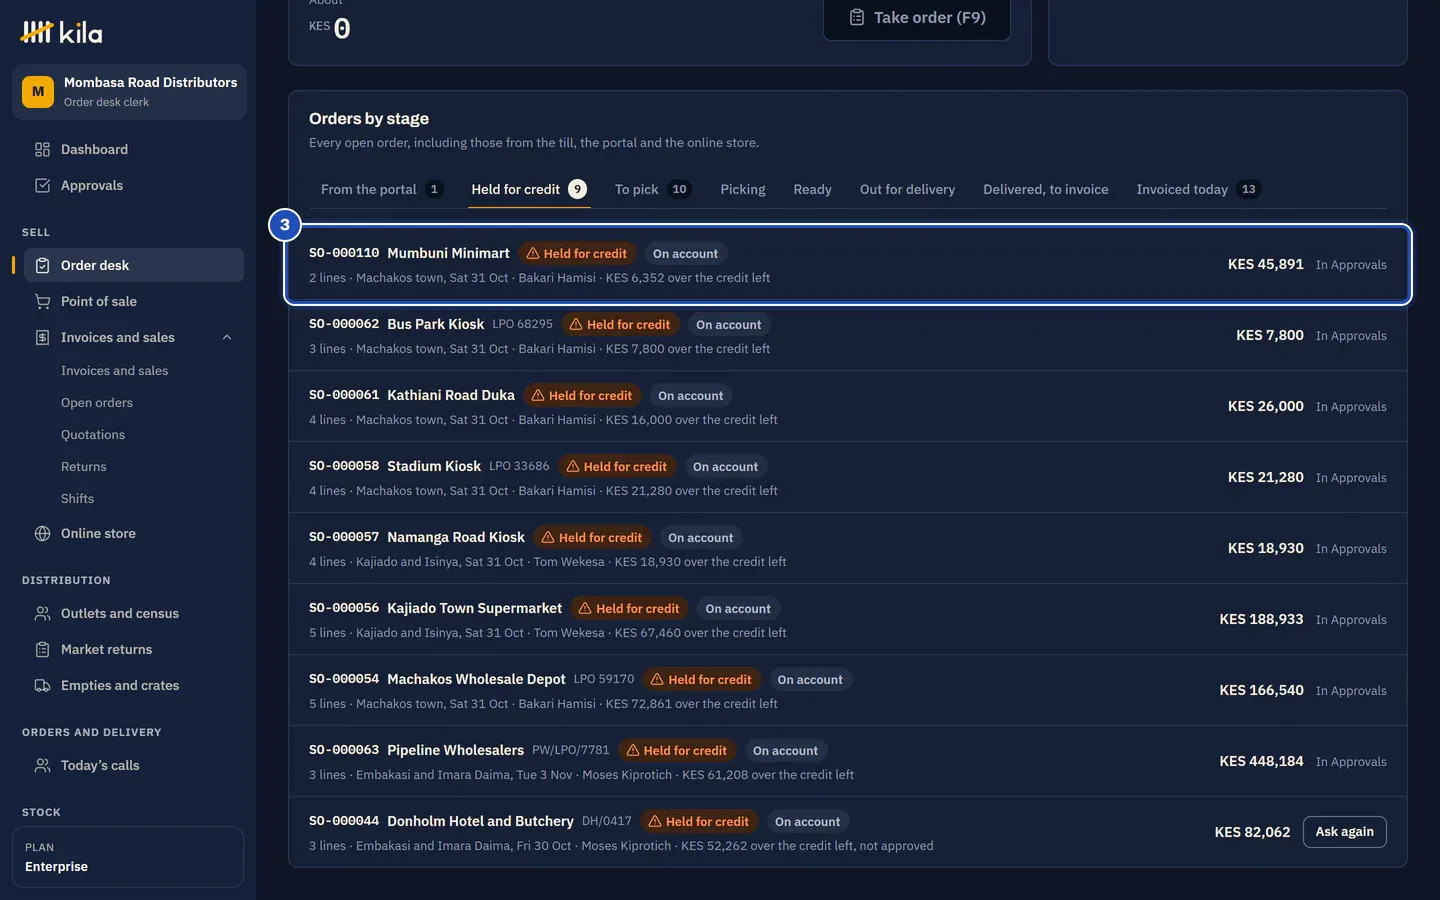Click On account badge for Mumbuni Minimart
The image size is (1440, 900).
[x=685, y=254]
